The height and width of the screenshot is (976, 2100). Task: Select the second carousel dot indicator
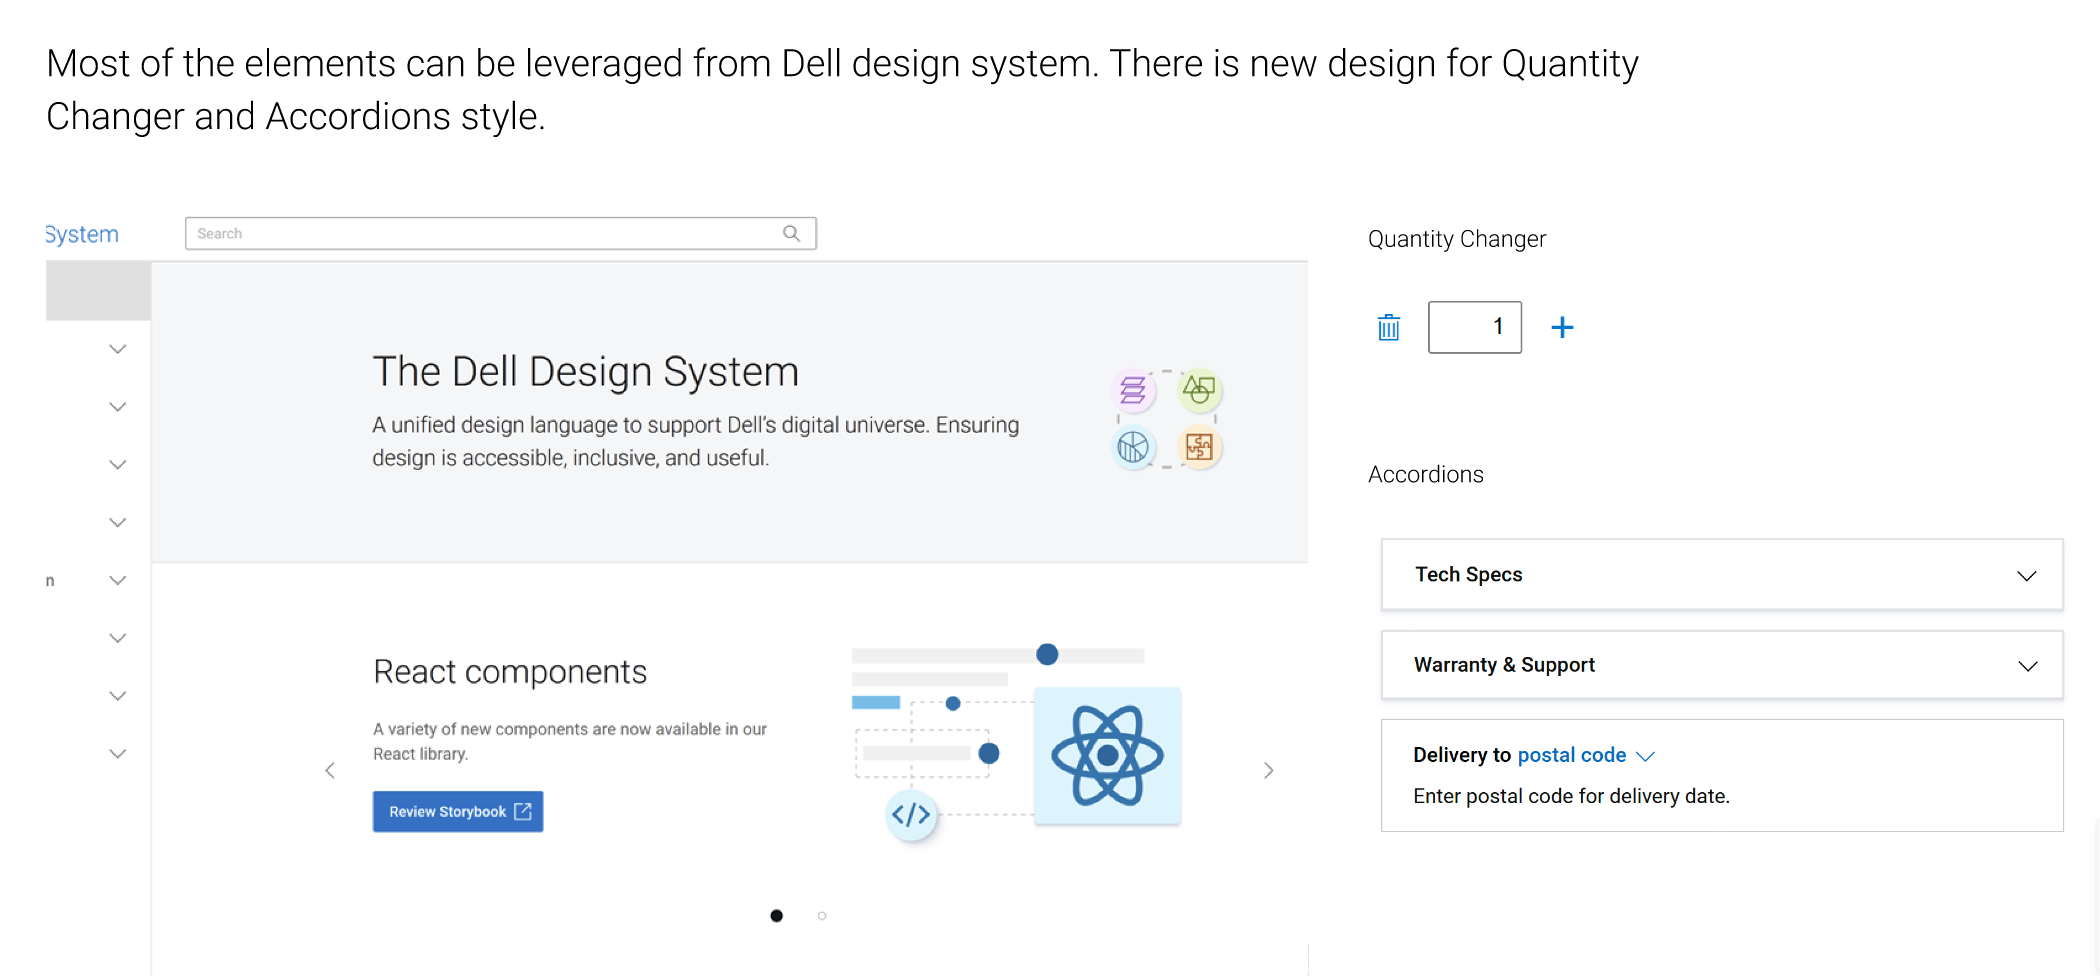pyautogui.click(x=822, y=916)
